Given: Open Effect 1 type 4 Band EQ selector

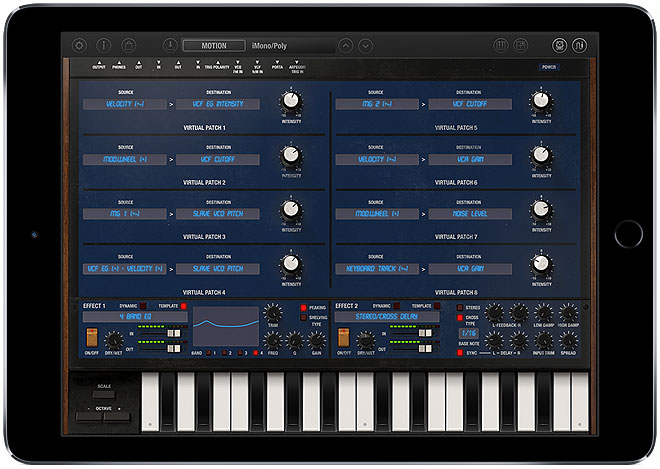Looking at the screenshot, I should coord(135,317).
